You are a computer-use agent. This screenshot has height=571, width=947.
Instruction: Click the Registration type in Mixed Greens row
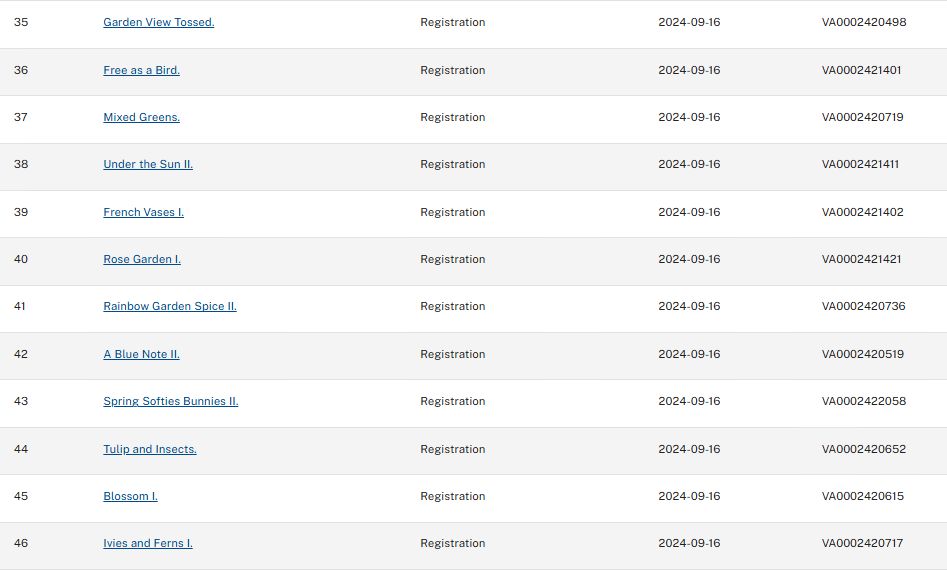pyautogui.click(x=452, y=117)
